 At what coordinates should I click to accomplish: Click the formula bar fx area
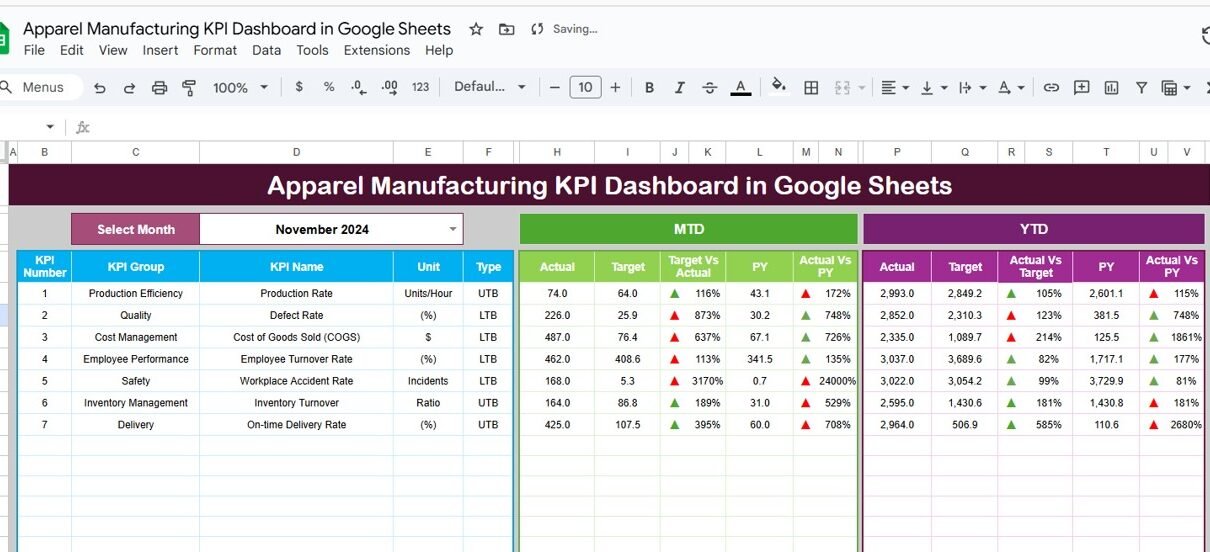84,127
